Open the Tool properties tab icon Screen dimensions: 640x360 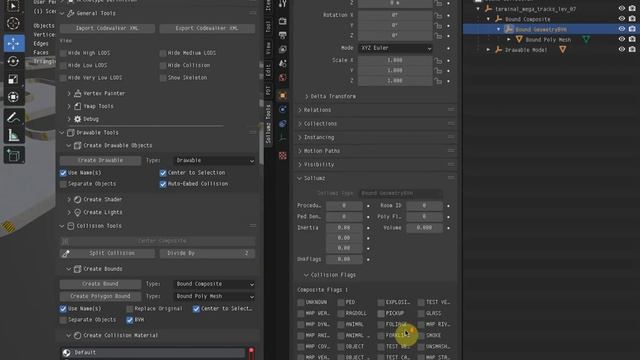coord(282,4)
